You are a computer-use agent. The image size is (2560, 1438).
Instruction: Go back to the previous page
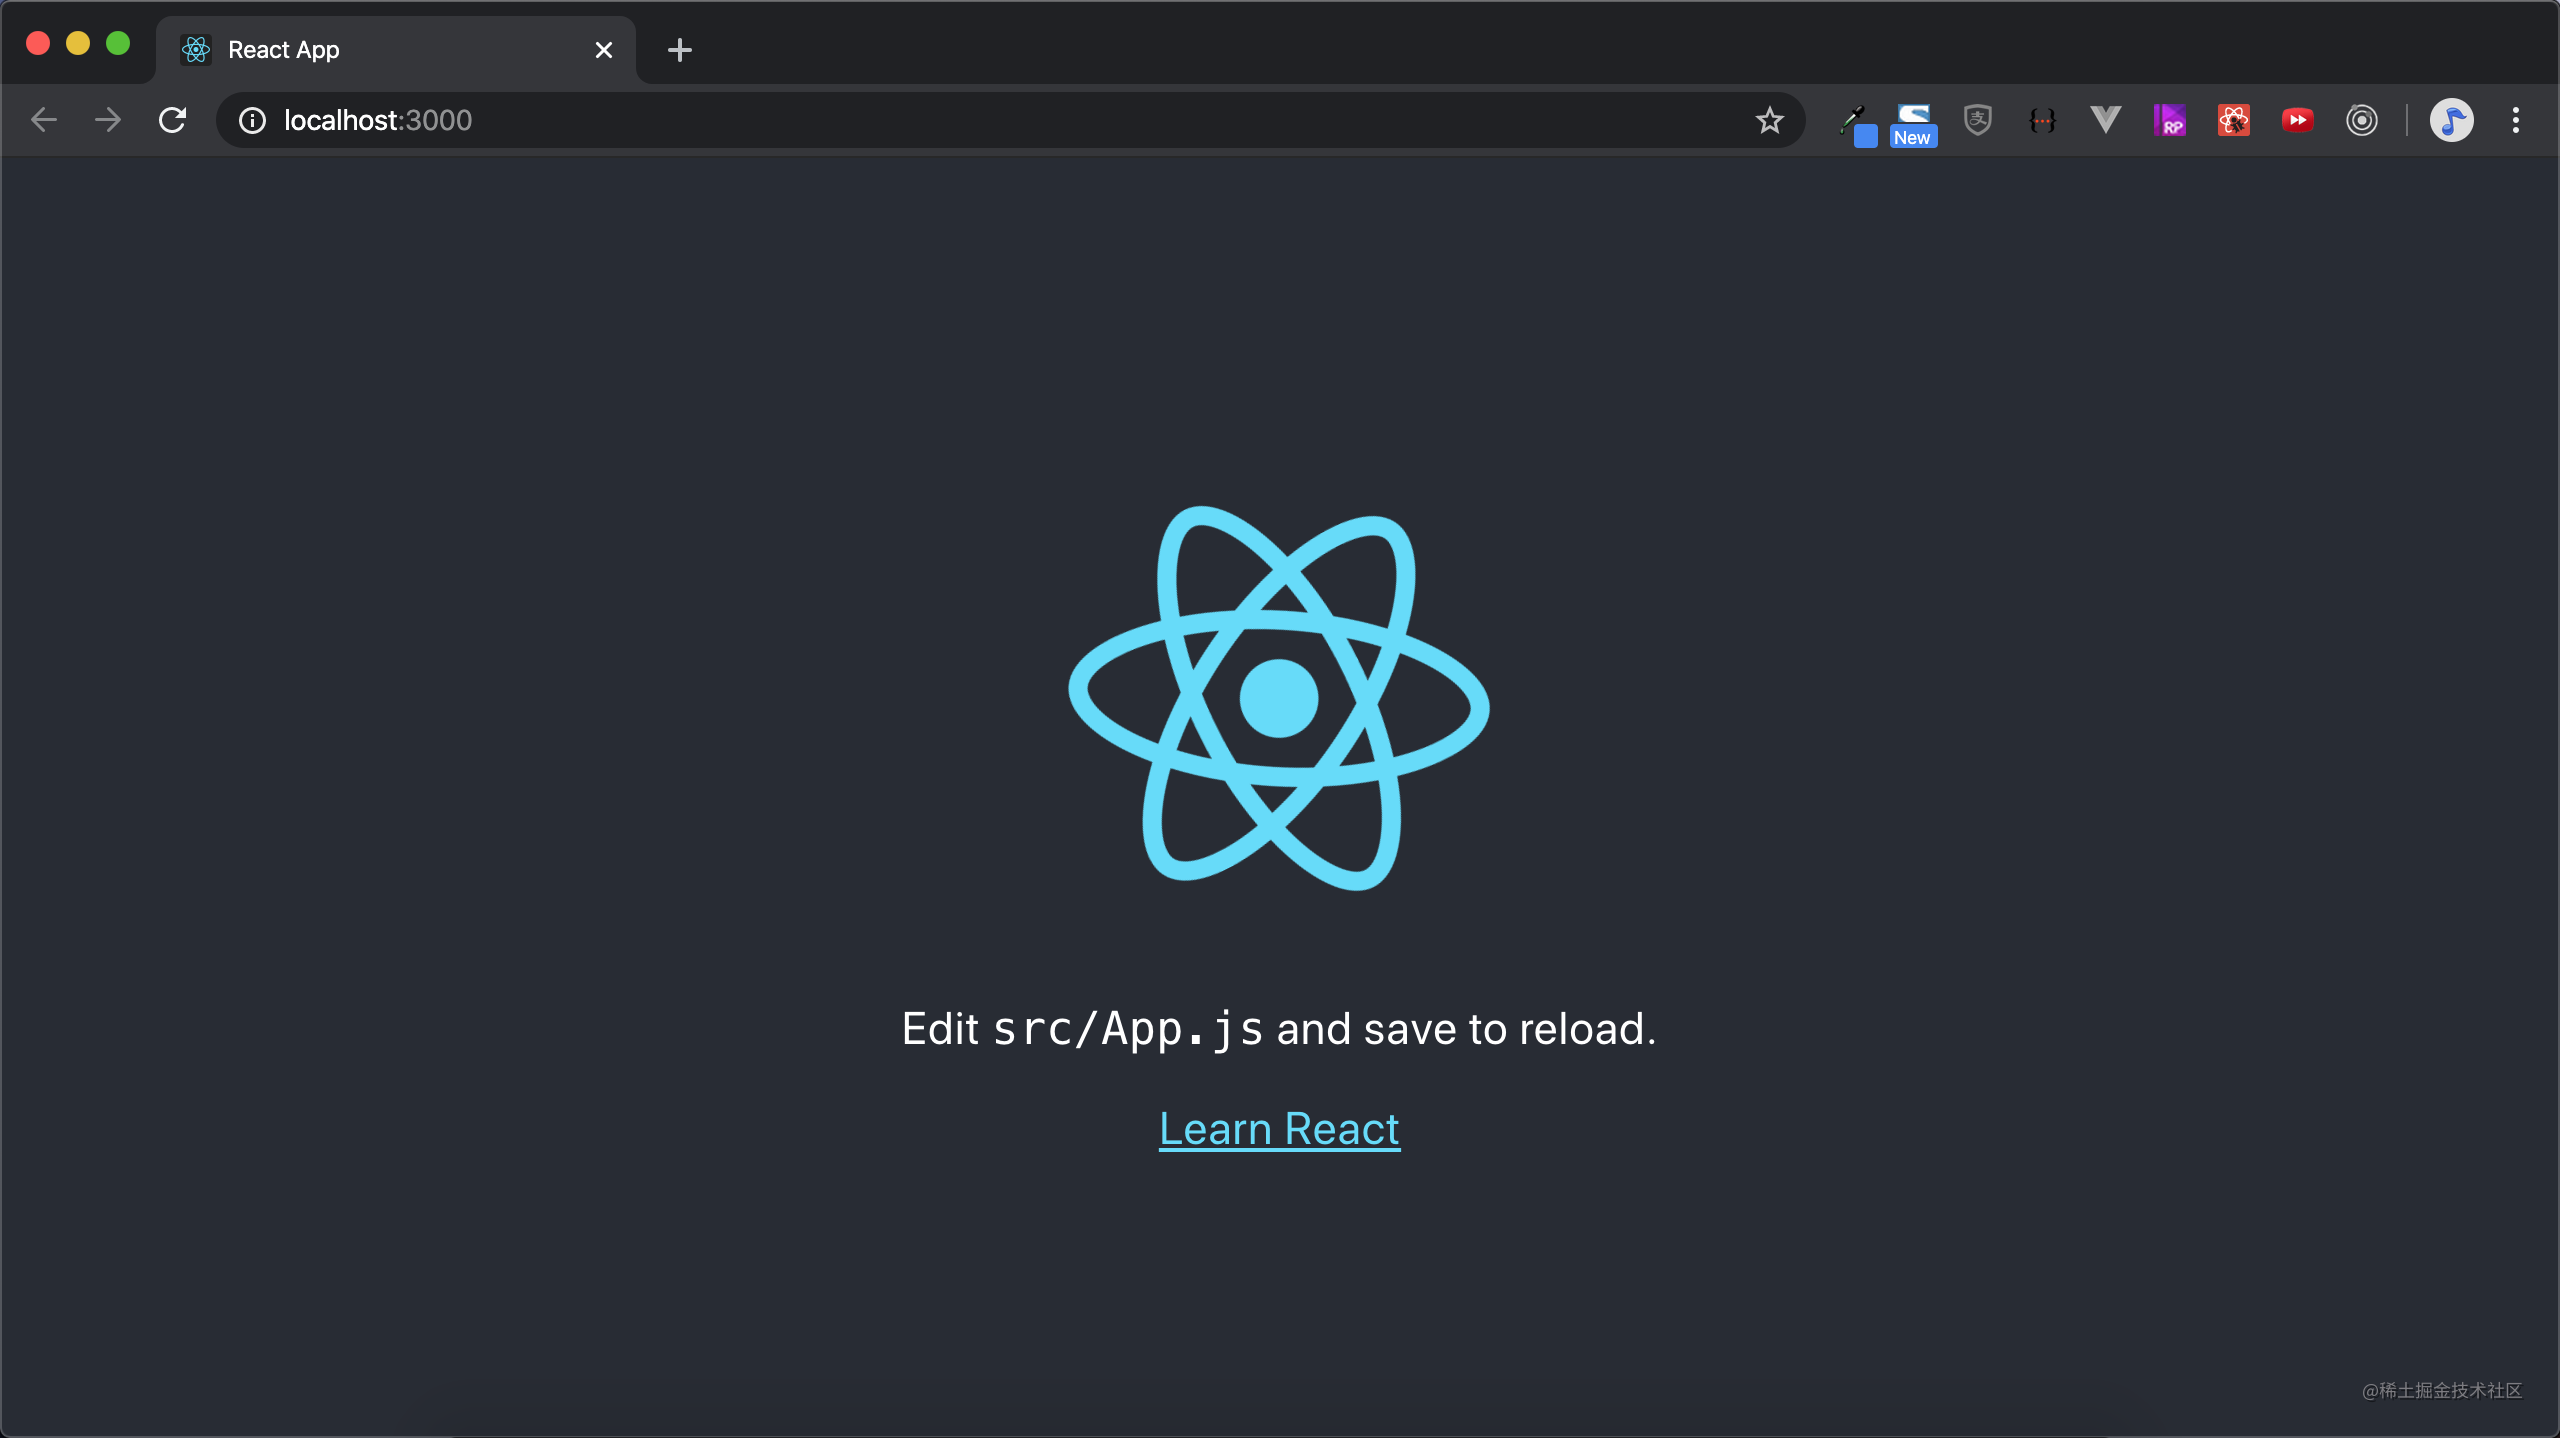click(x=44, y=120)
